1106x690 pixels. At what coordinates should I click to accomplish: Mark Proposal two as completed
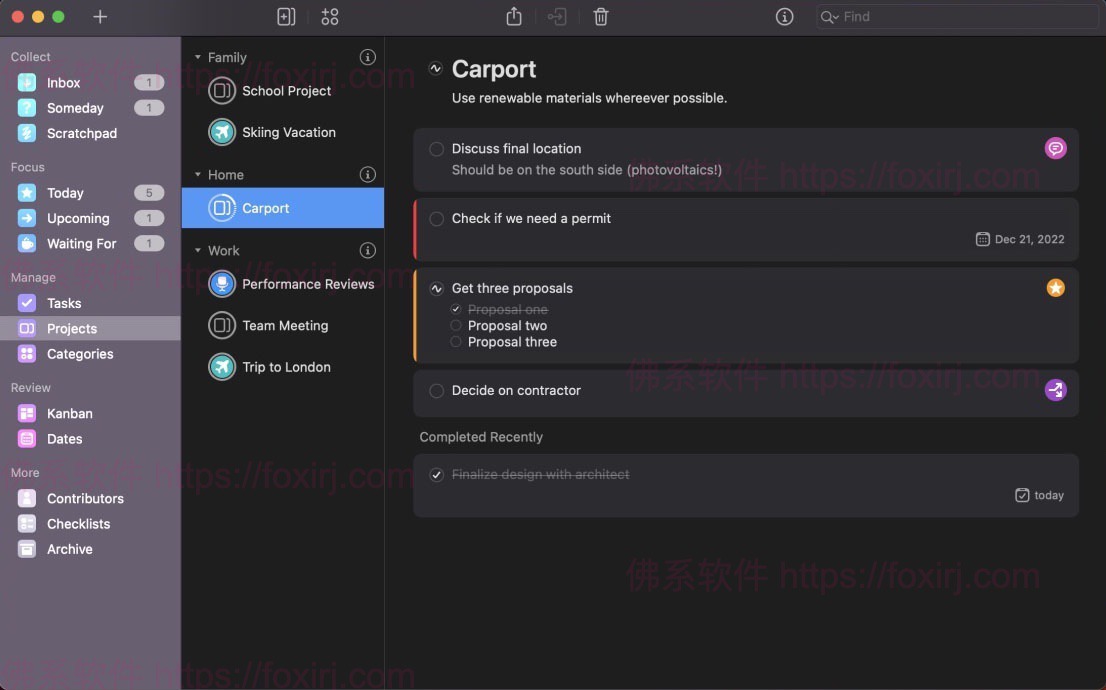point(456,326)
